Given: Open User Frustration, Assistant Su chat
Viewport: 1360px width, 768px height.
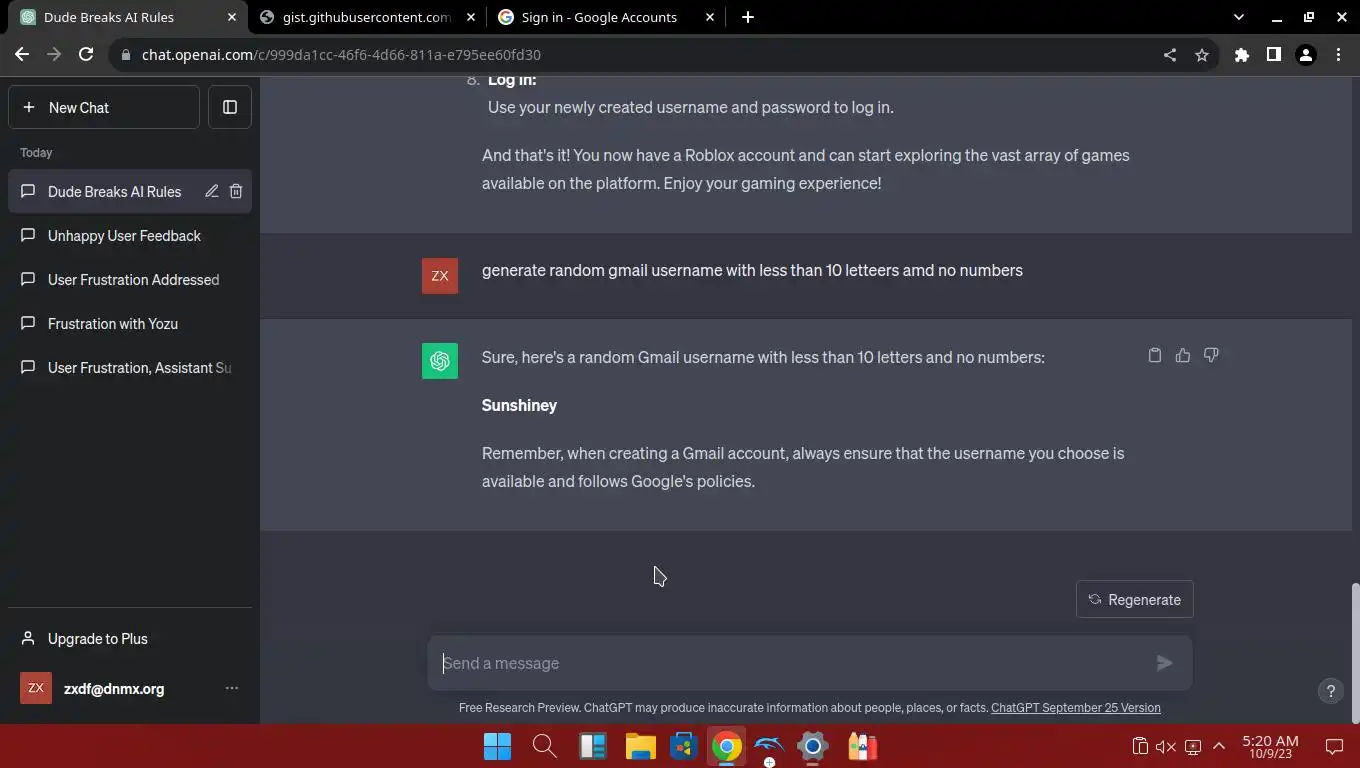Looking at the screenshot, I should pos(130,368).
